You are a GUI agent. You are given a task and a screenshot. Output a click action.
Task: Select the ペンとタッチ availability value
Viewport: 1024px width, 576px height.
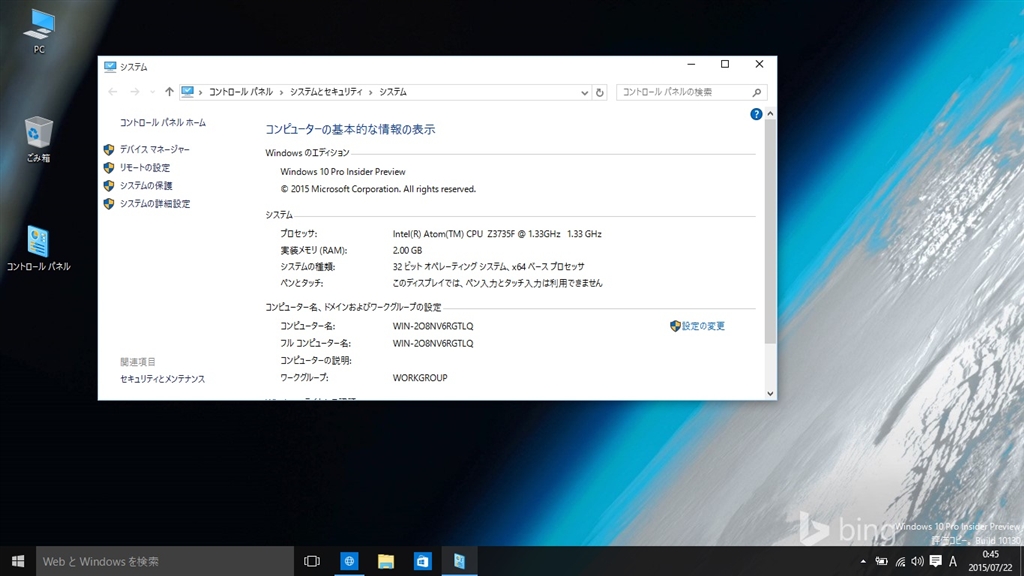click(x=498, y=283)
